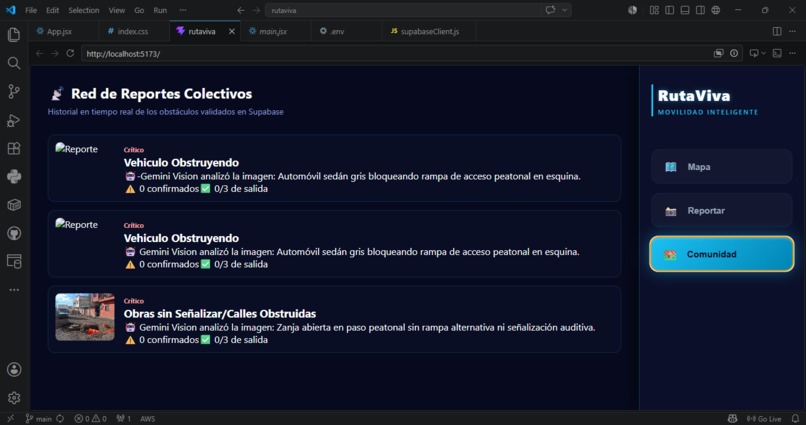Go forward using title bar navigation arrow
This screenshot has width=806, height=425.
[x=256, y=10]
